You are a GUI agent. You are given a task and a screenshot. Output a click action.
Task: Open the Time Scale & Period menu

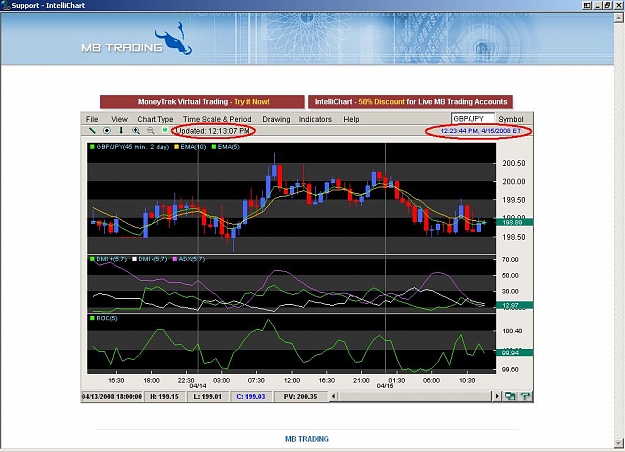pos(217,119)
